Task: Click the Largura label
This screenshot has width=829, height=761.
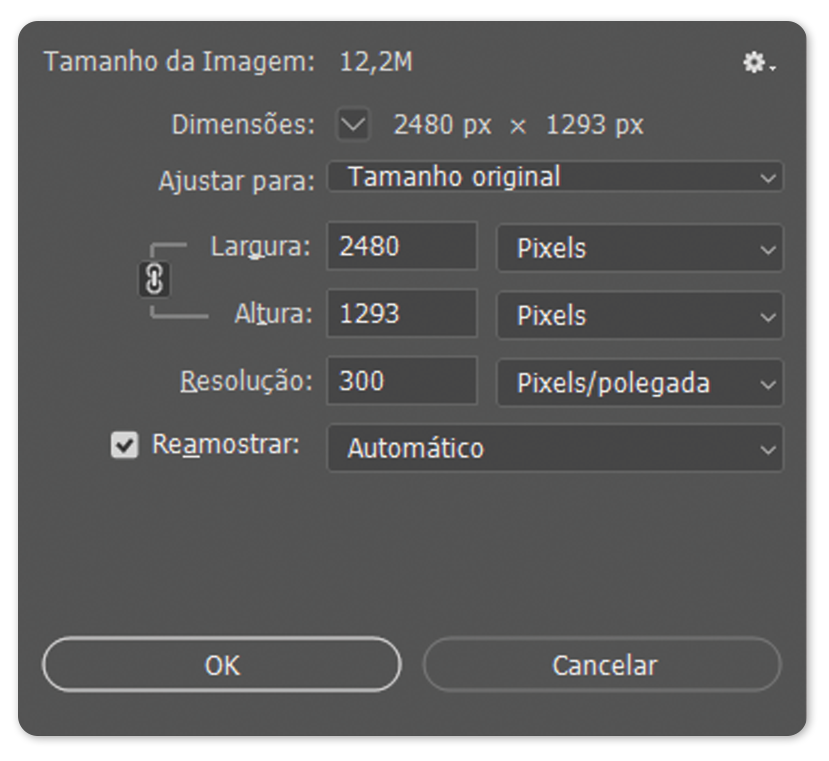Action: click(x=263, y=247)
